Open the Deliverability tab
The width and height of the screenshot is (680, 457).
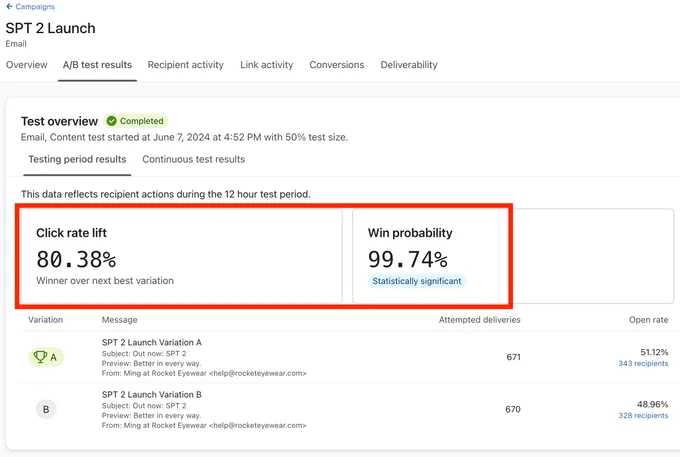coord(409,65)
